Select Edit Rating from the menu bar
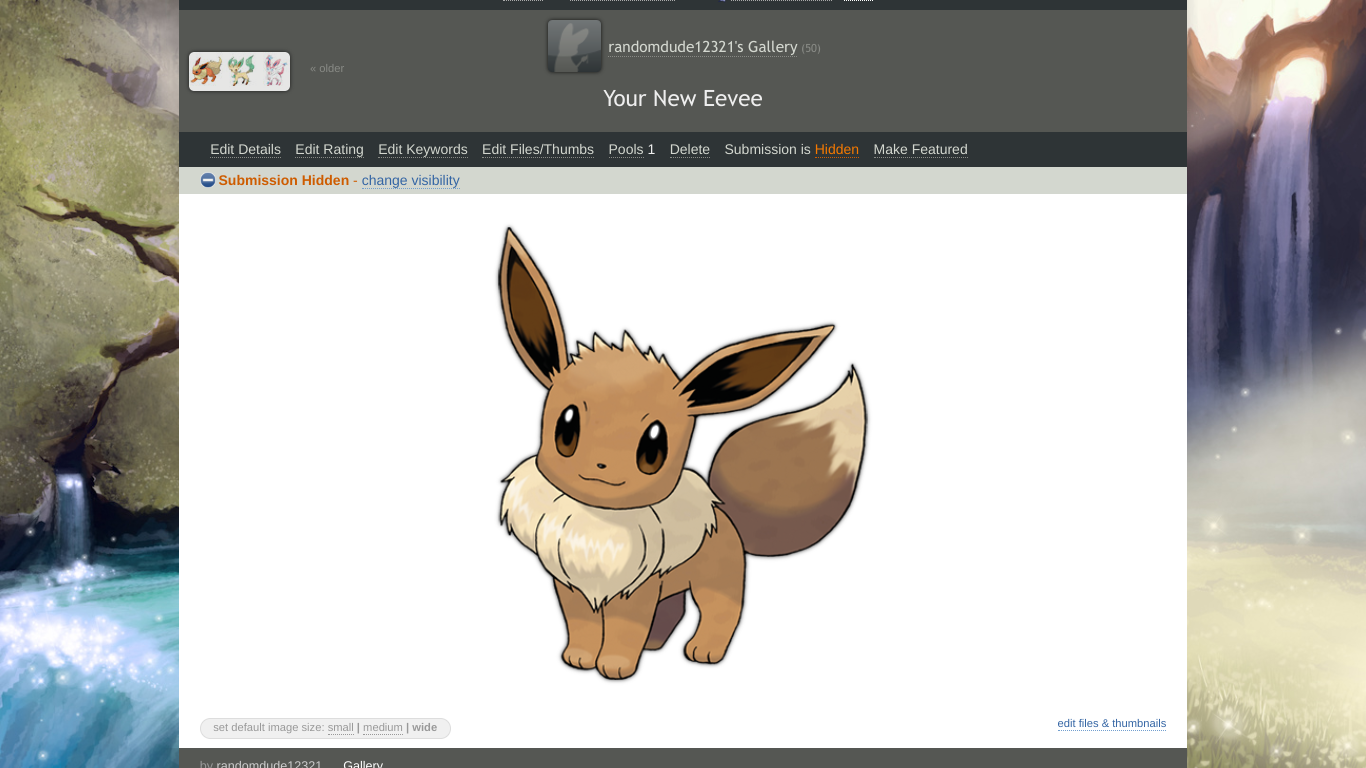Viewport: 1366px width, 768px height. coord(329,149)
